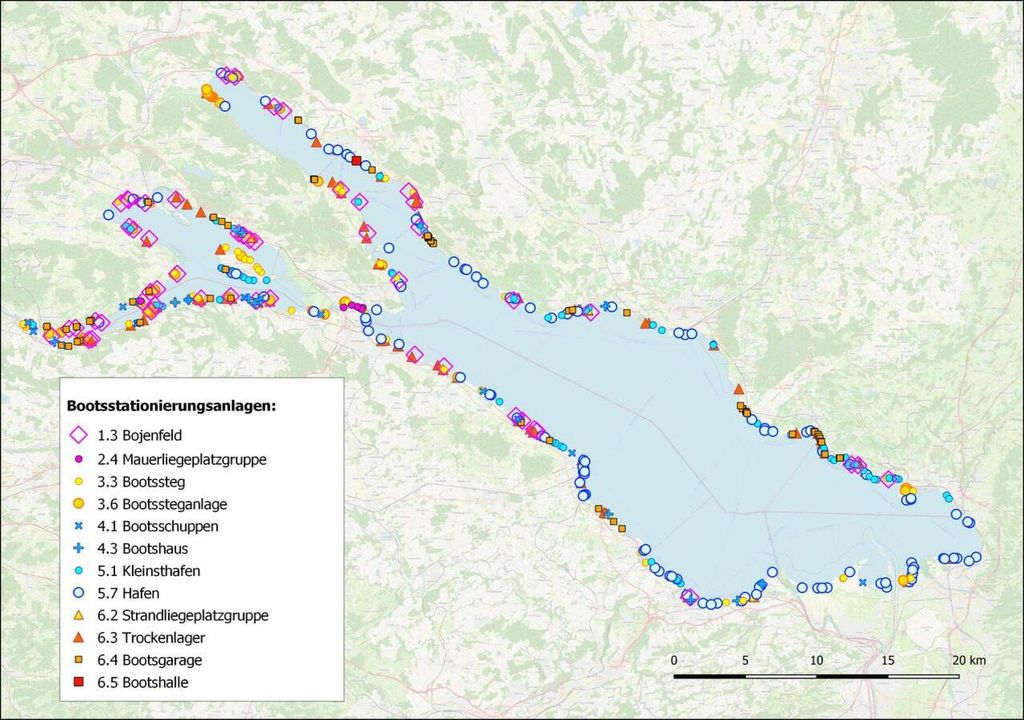Image resolution: width=1024 pixels, height=720 pixels.
Task: Click the blue cross icon for Bootshaus
Action: 77,548
